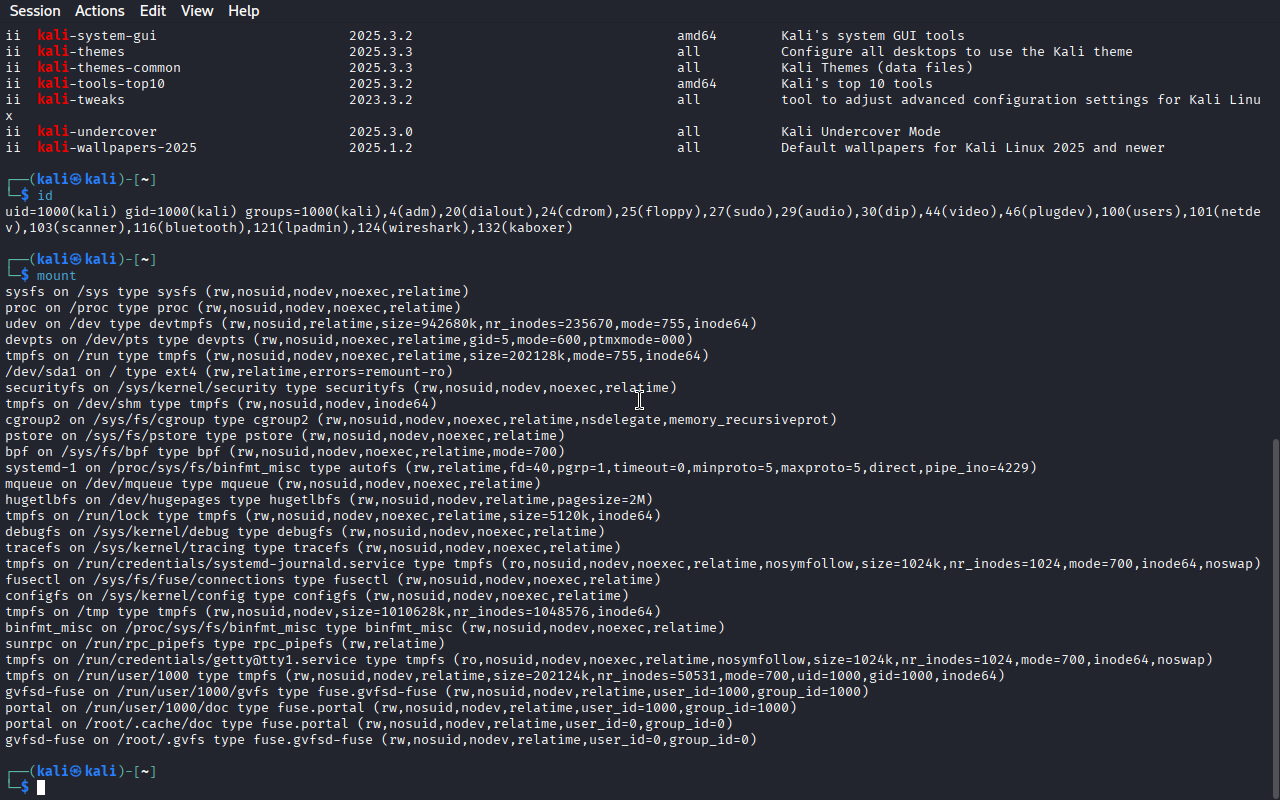This screenshot has height=800, width=1280.
Task: Click the kali-system-gui package name
Action: (x=97, y=36)
